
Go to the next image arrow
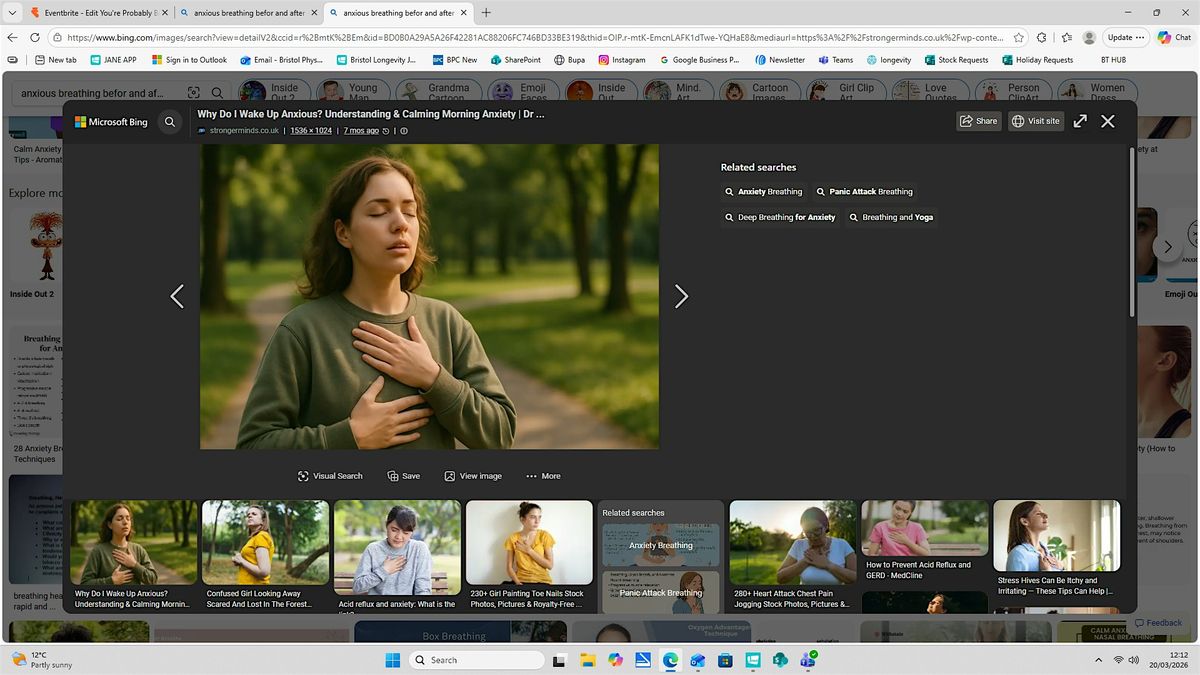[x=681, y=296]
